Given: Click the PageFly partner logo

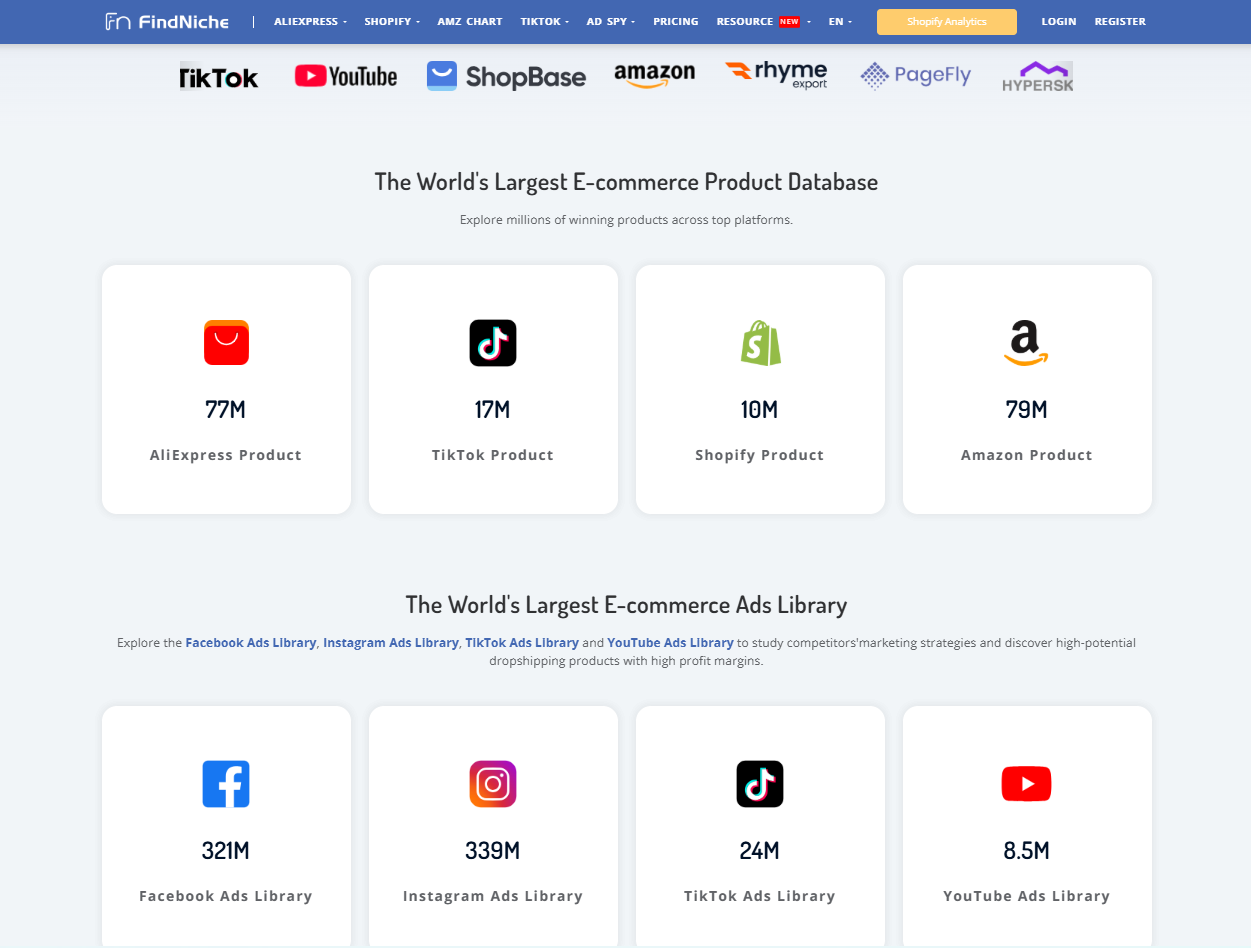Looking at the screenshot, I should 915,75.
